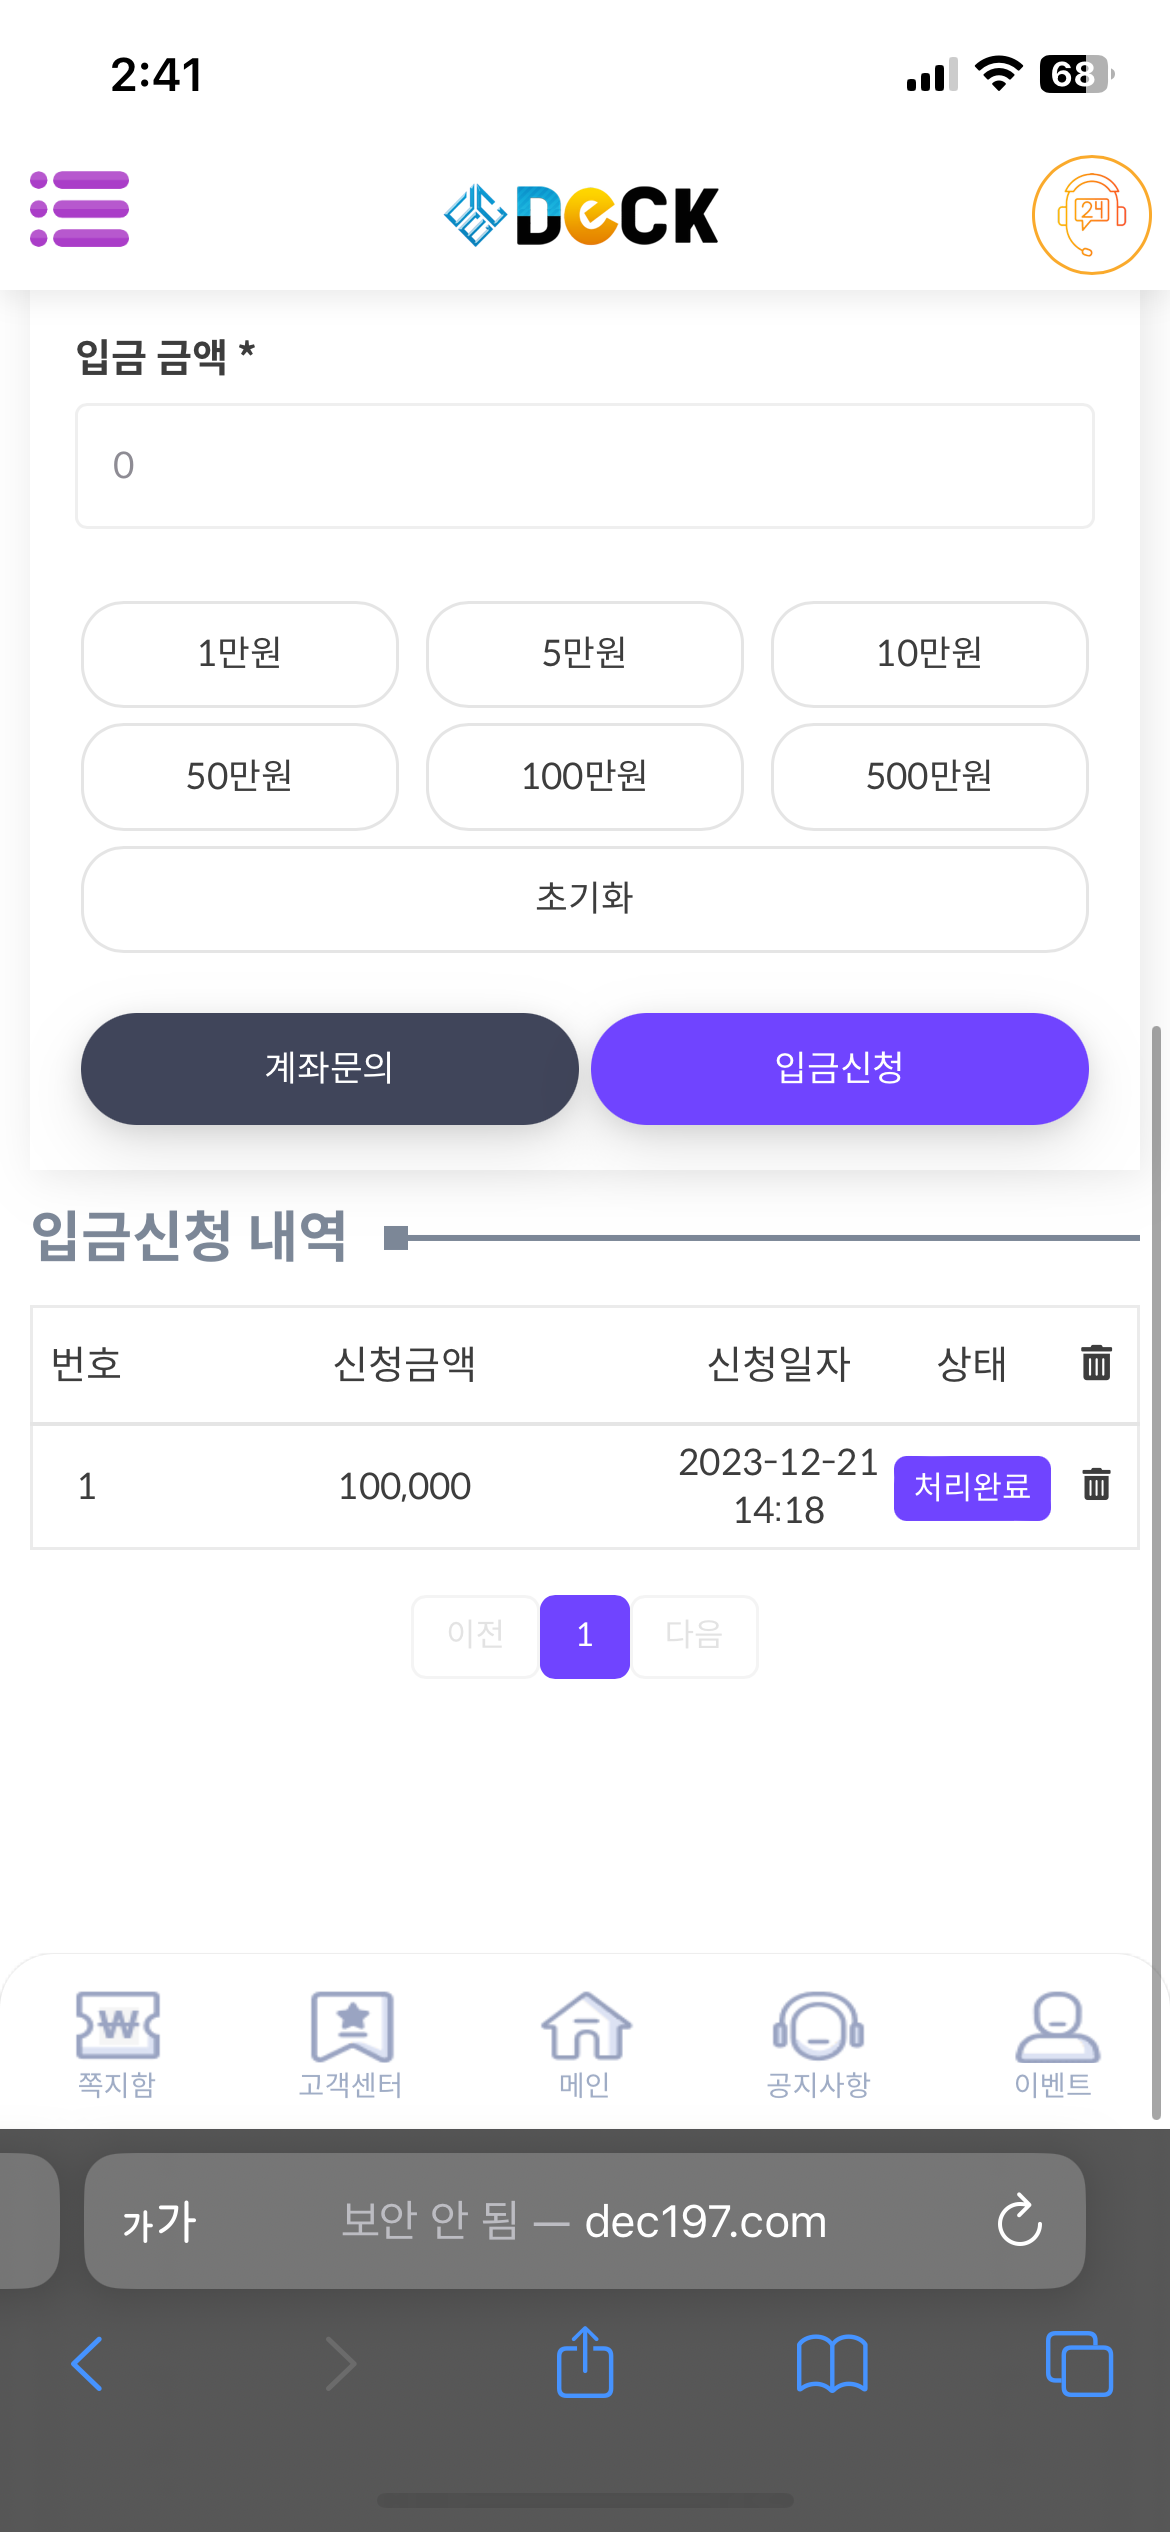
Task: Select the 500만원 amount preset
Action: (x=929, y=777)
